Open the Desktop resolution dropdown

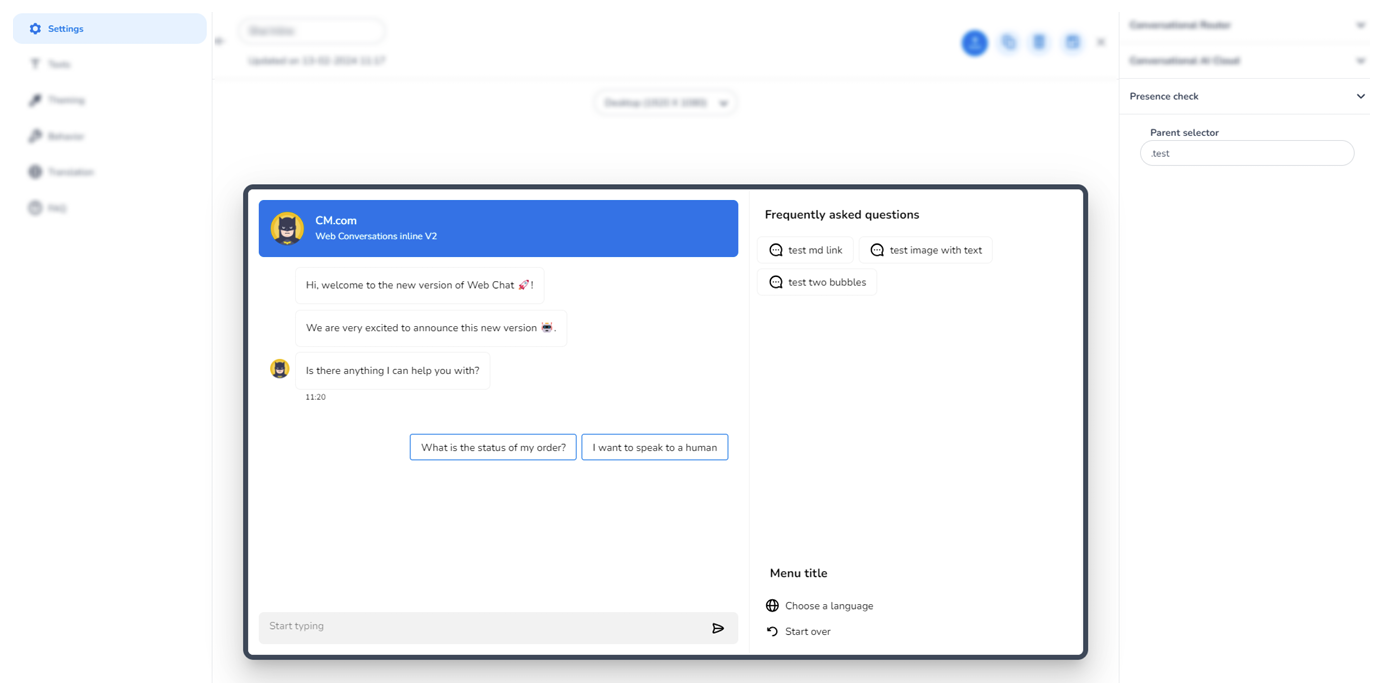tap(665, 103)
